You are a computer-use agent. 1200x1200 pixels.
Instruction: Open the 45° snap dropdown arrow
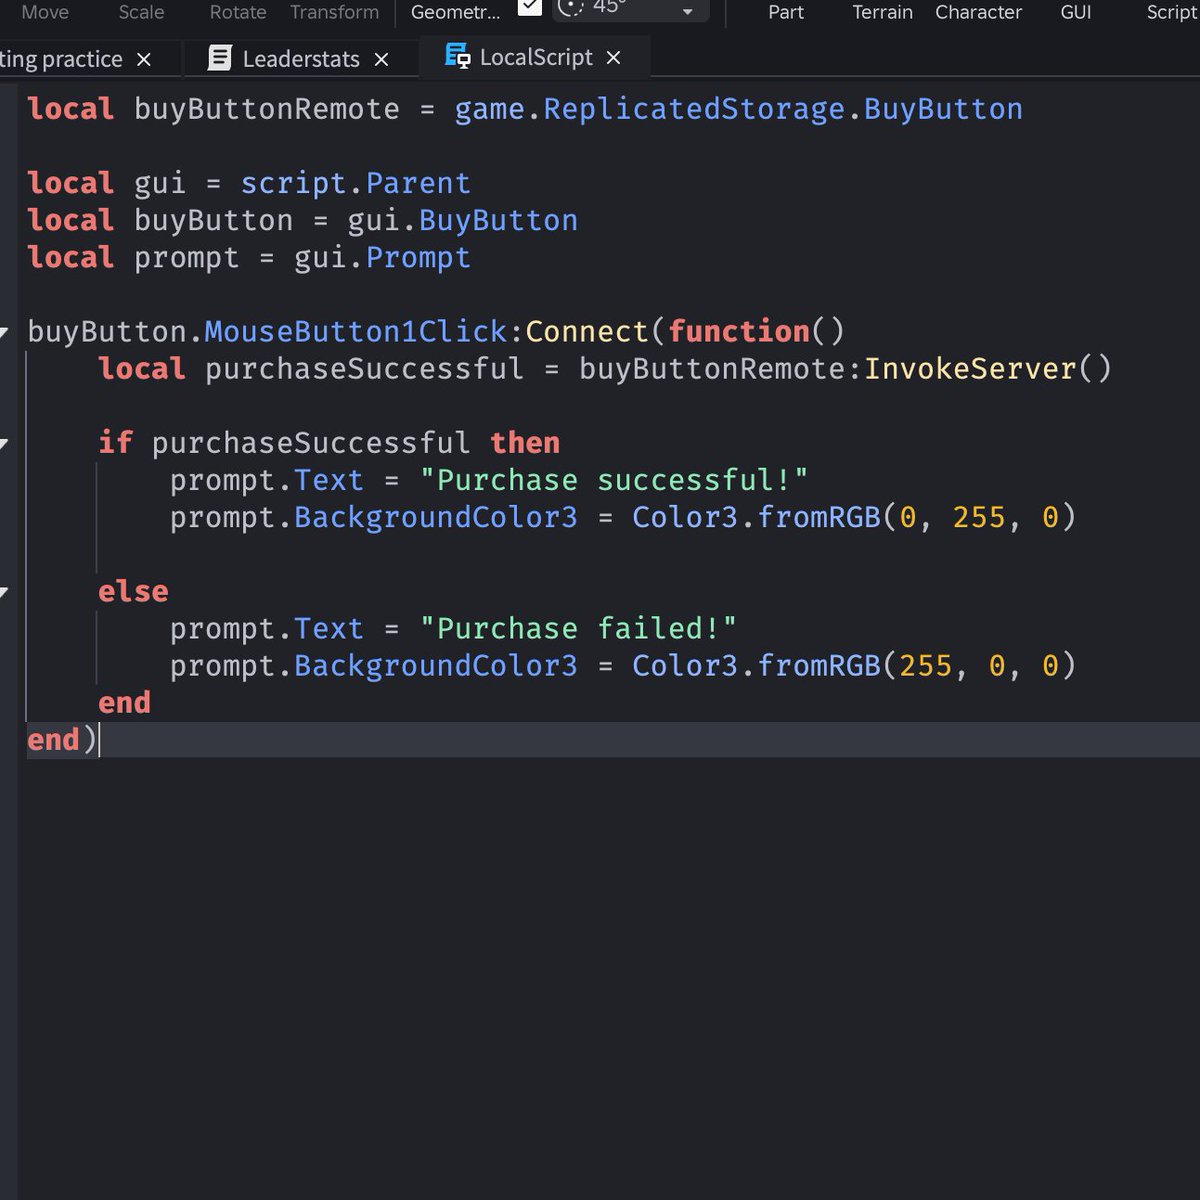pyautogui.click(x=687, y=12)
